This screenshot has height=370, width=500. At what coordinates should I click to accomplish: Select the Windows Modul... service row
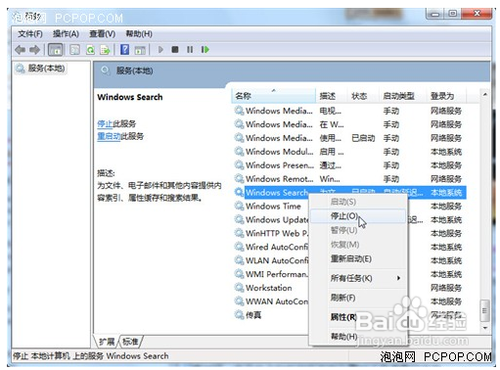(x=349, y=152)
